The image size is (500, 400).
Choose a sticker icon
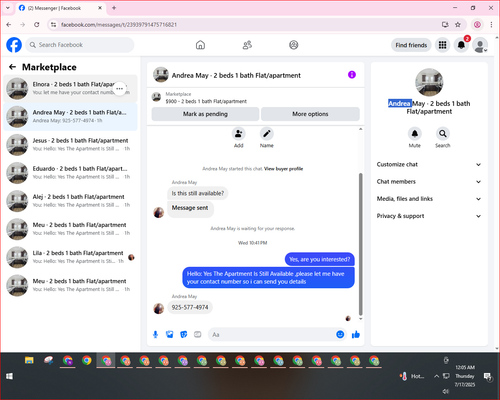[x=184, y=334]
